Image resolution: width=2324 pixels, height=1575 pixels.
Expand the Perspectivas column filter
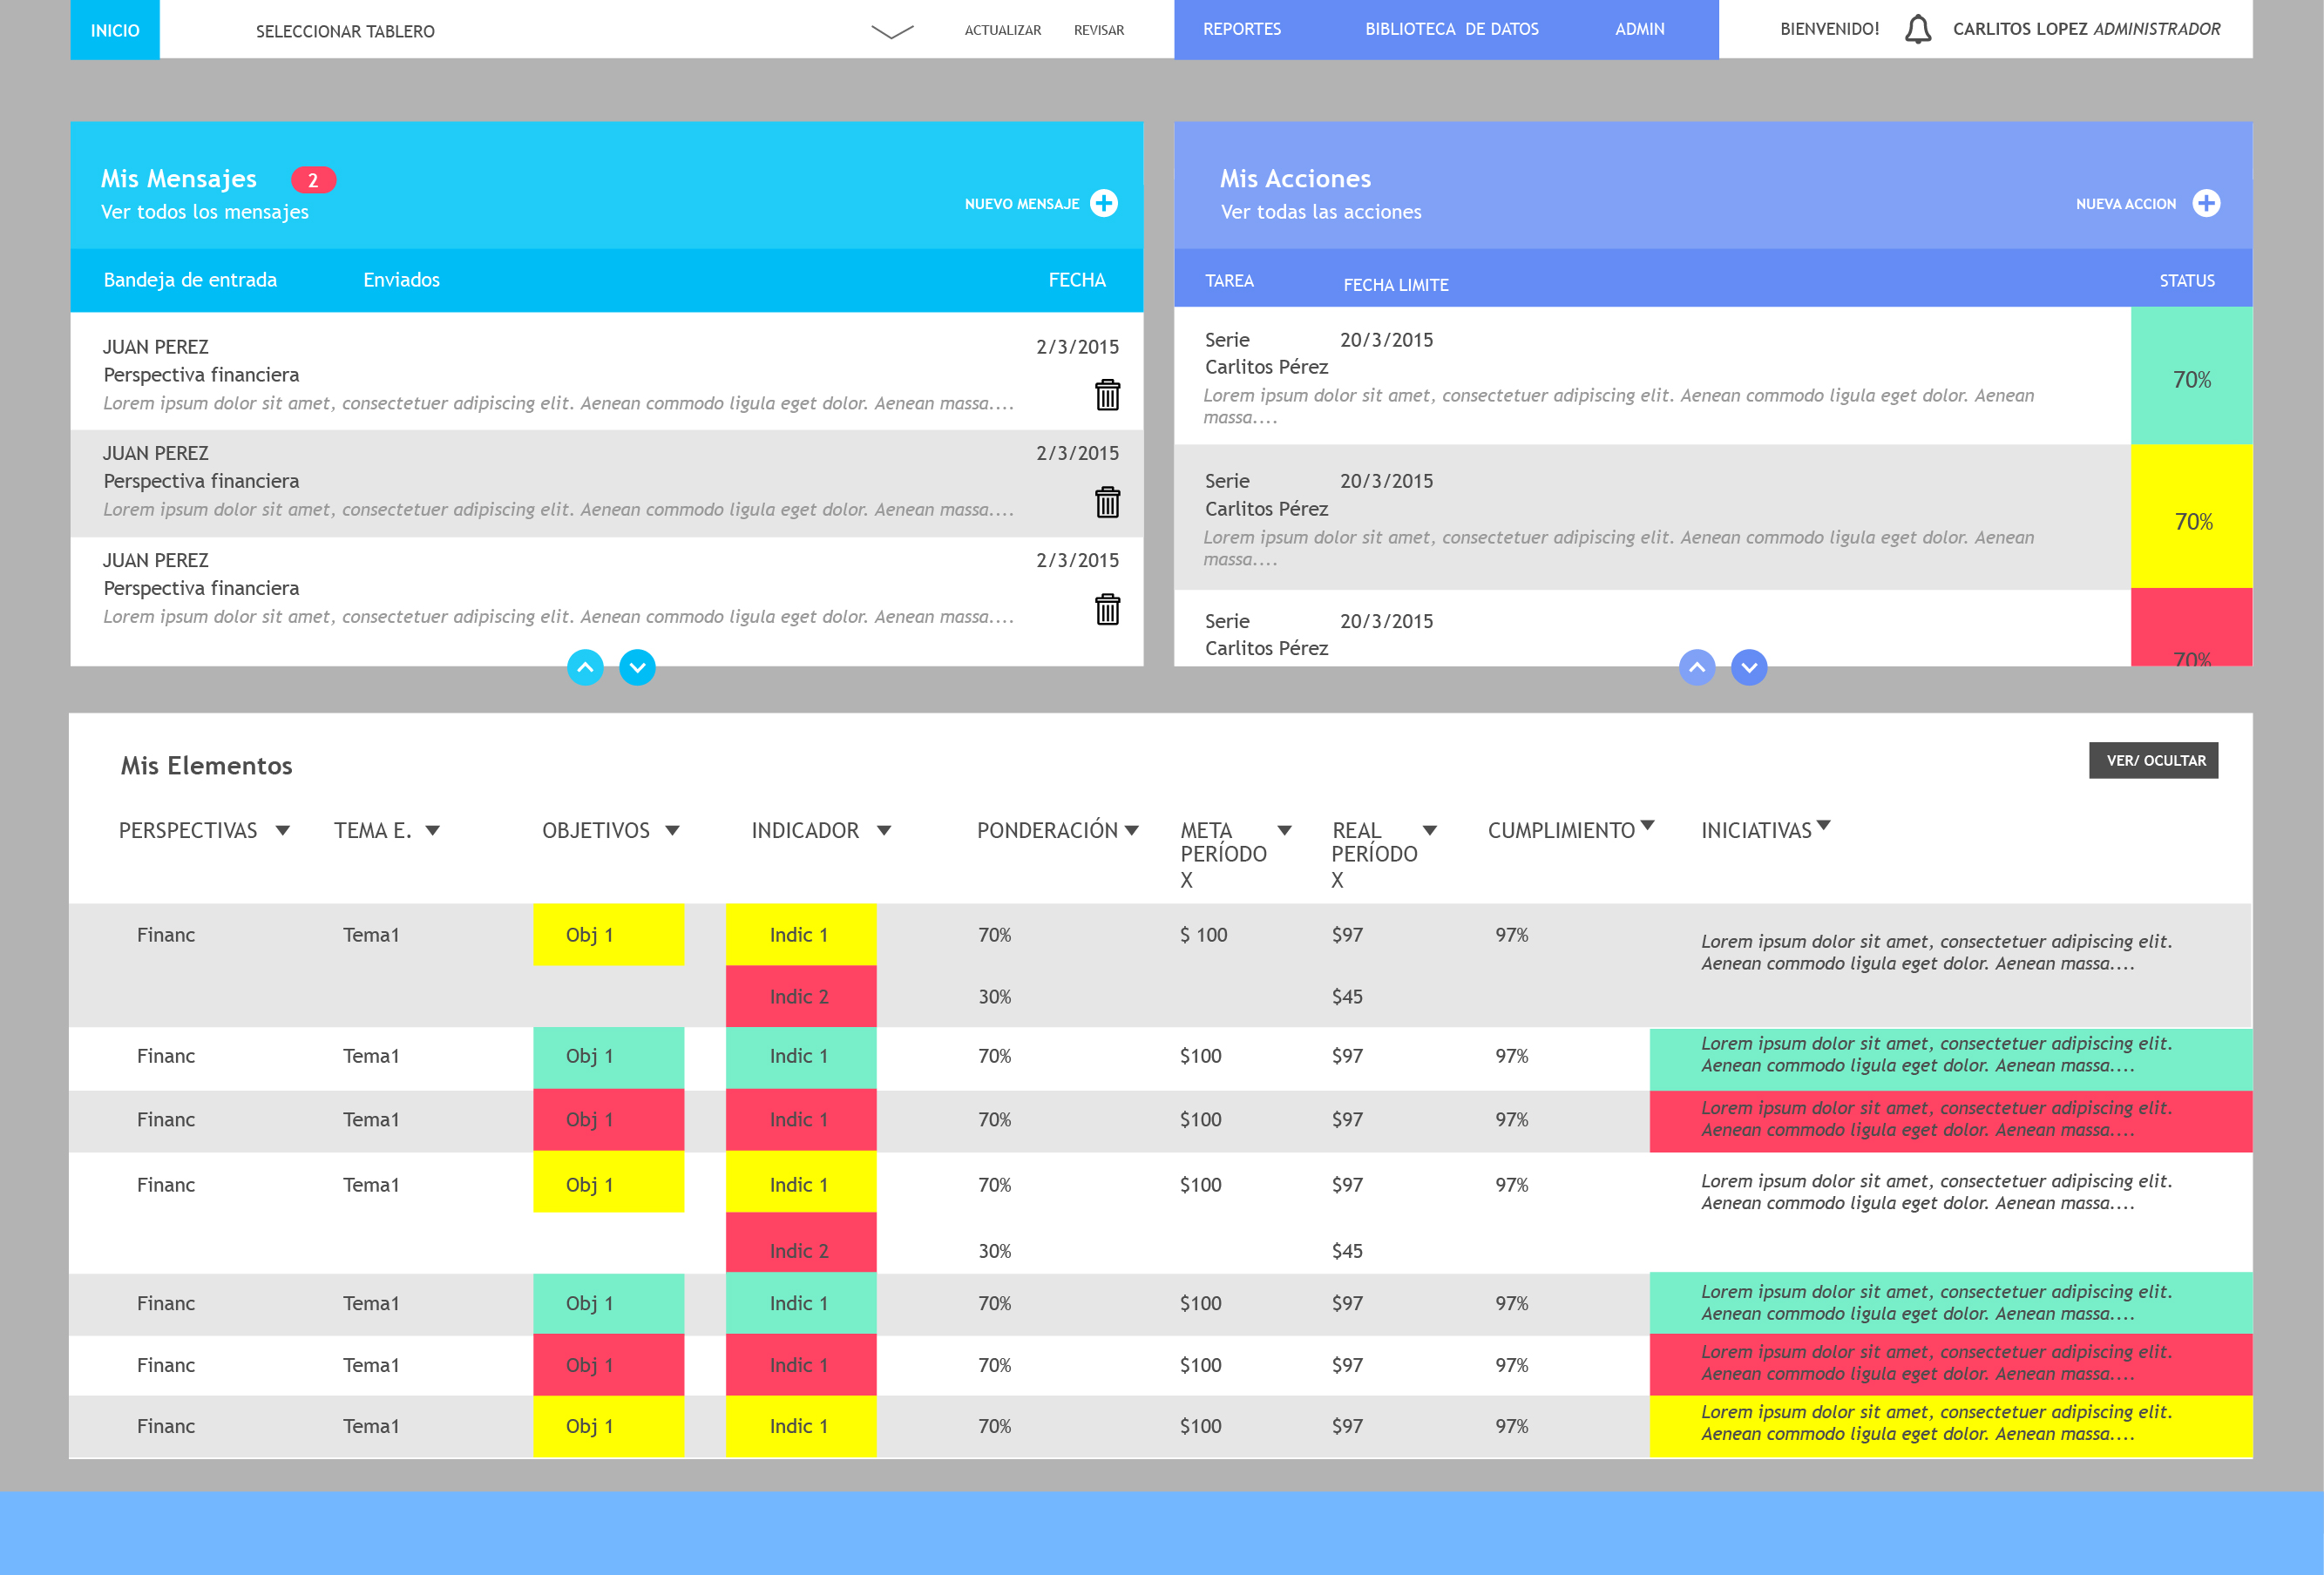coord(283,831)
